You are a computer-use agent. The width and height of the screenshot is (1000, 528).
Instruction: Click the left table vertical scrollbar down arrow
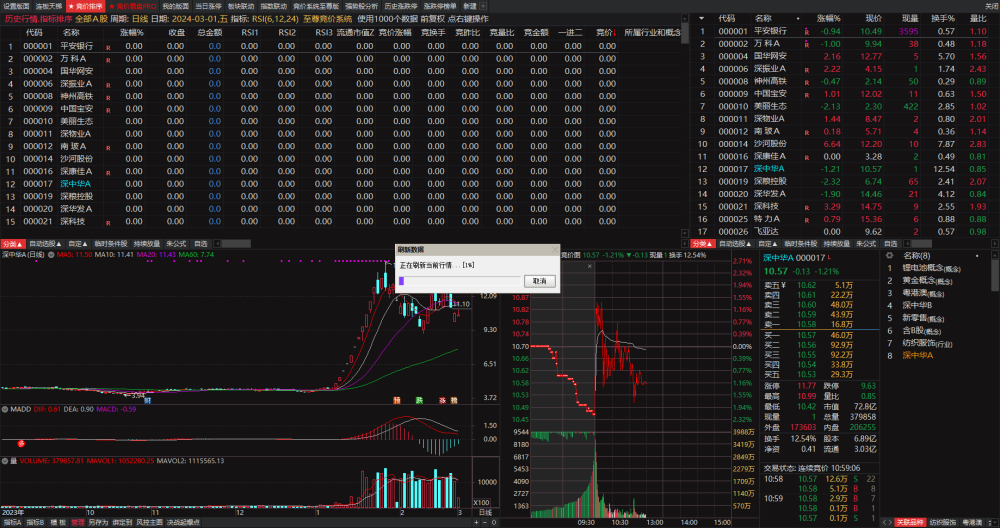[685, 234]
